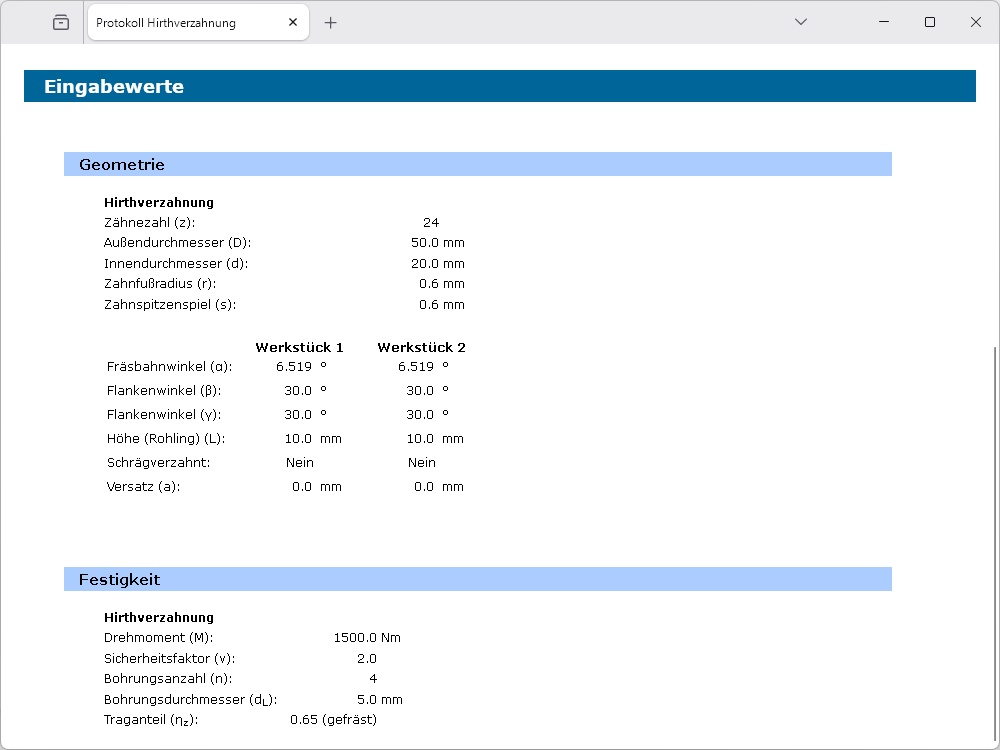This screenshot has height=750, width=1000.
Task: Click the vertical scrollbar thumb
Action: tap(994, 540)
